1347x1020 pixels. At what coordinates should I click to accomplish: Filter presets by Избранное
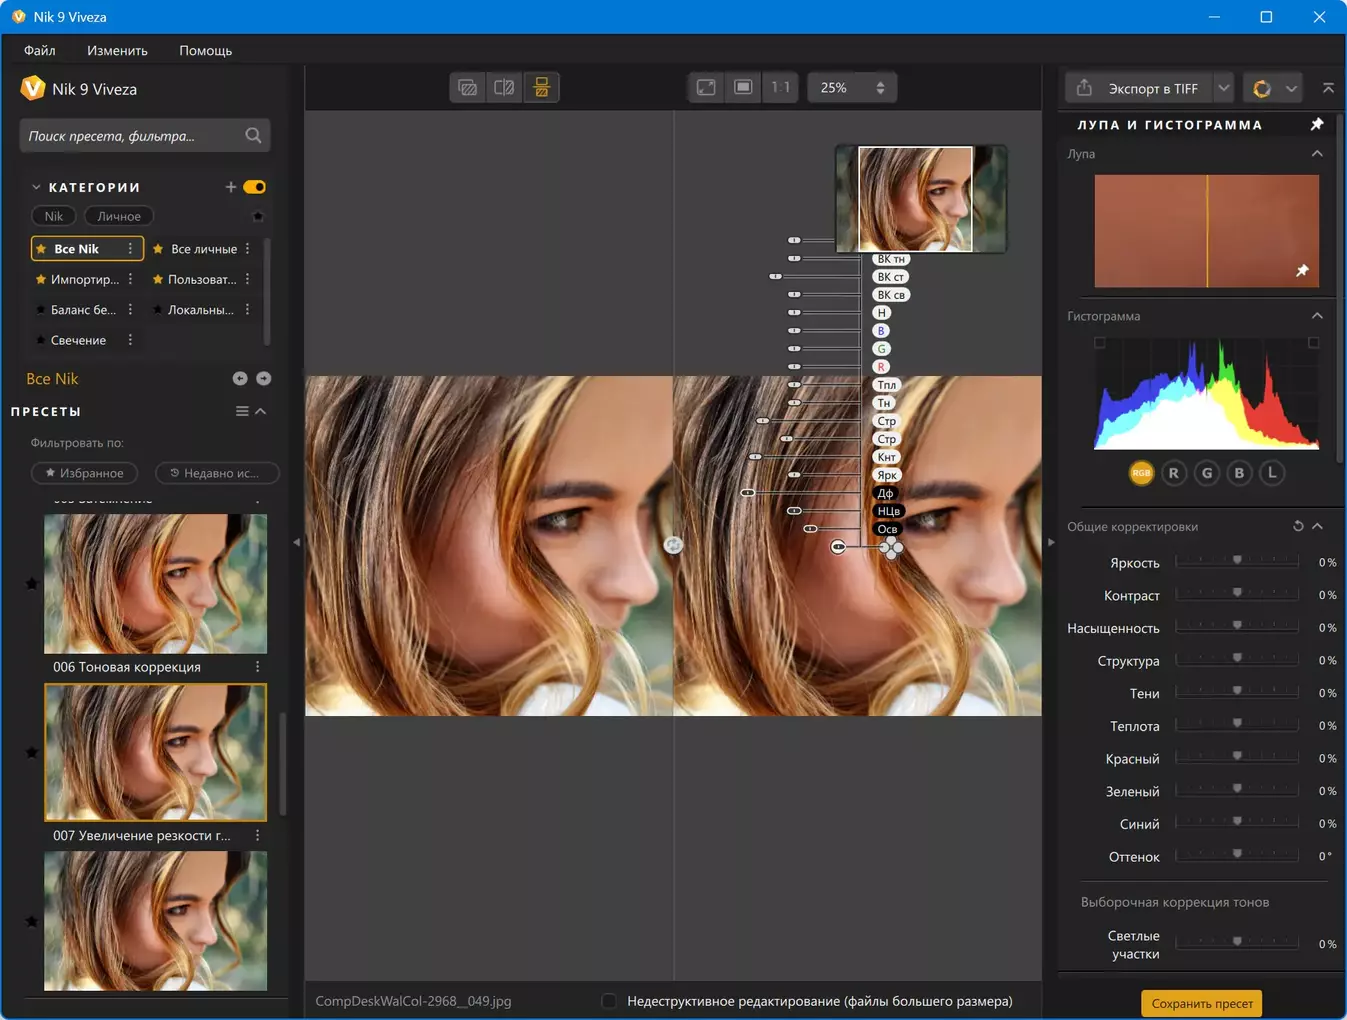[x=85, y=473]
